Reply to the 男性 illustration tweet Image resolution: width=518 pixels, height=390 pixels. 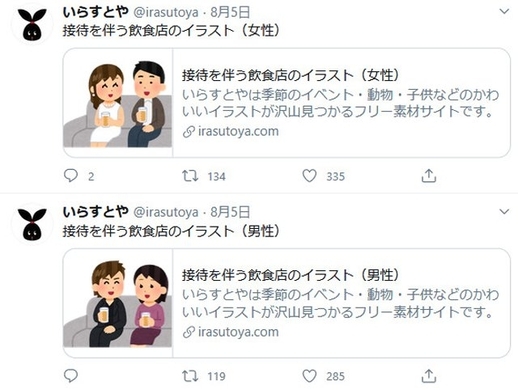coord(71,376)
